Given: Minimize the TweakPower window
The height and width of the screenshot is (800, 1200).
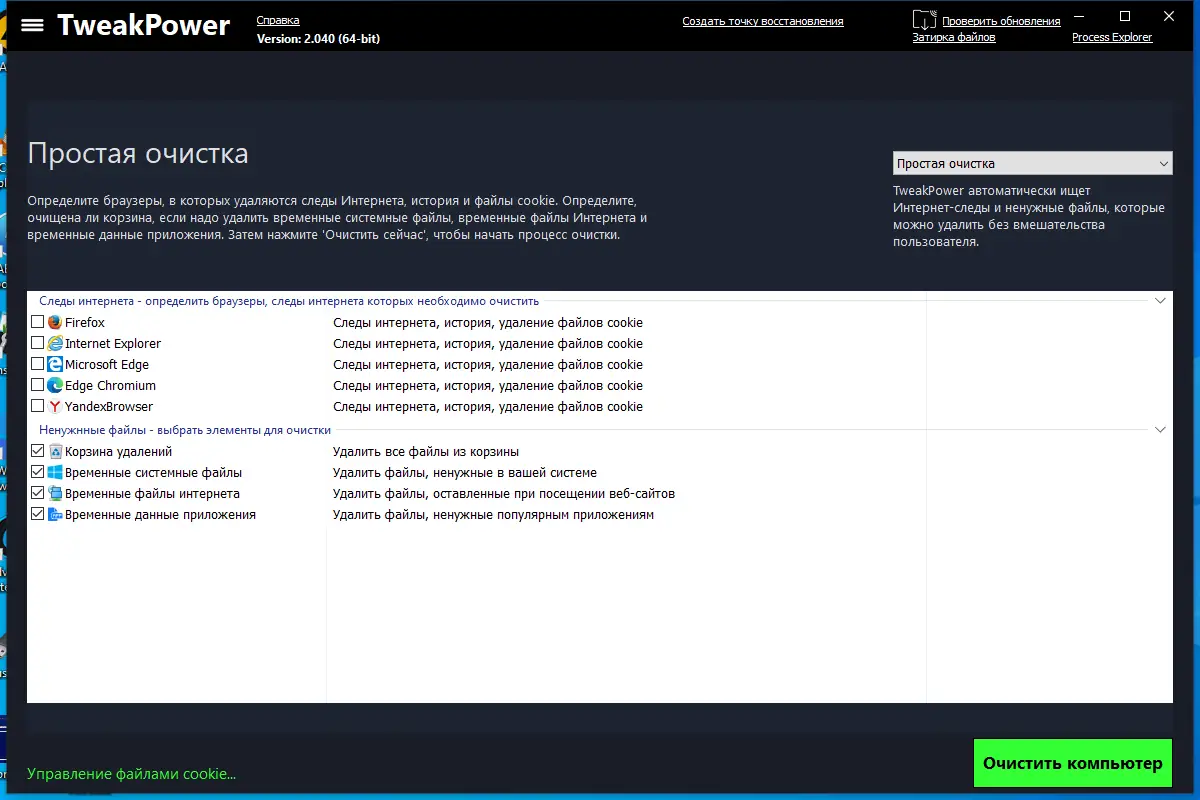Looking at the screenshot, I should (1079, 16).
